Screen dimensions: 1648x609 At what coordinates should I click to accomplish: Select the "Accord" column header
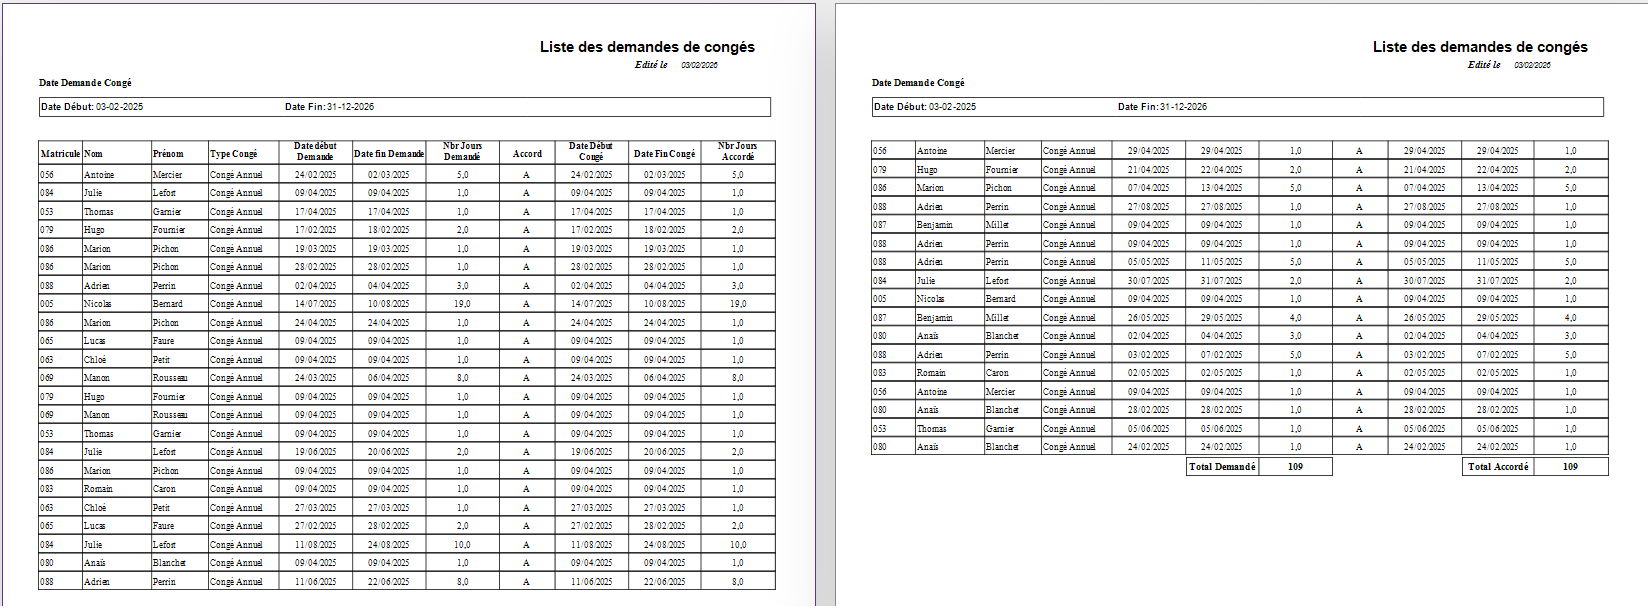[x=527, y=154]
